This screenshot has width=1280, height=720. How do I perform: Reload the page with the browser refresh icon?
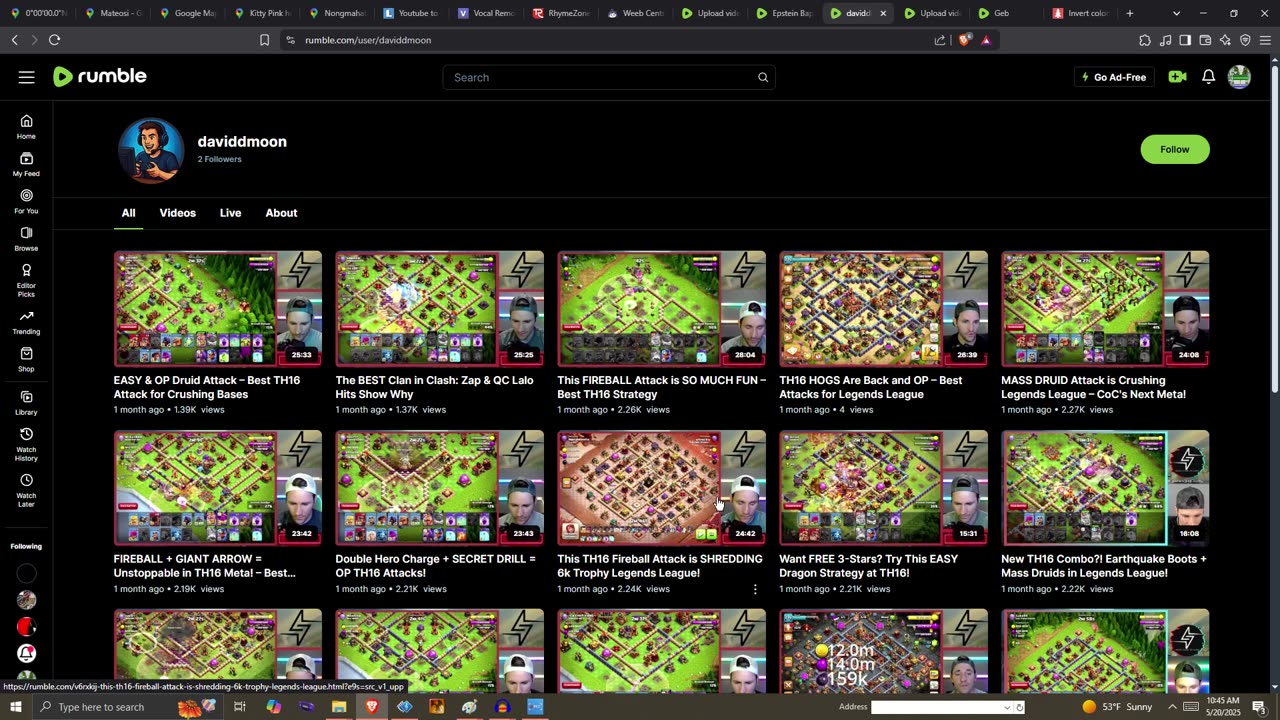tap(54, 40)
